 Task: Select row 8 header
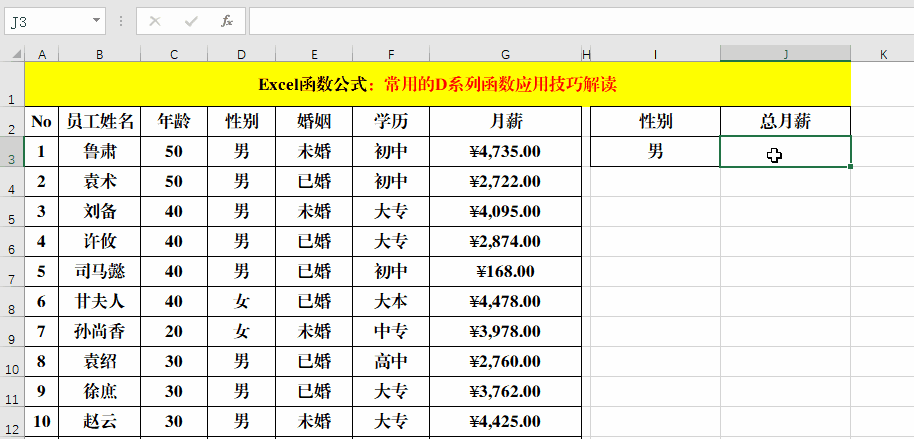(12, 301)
